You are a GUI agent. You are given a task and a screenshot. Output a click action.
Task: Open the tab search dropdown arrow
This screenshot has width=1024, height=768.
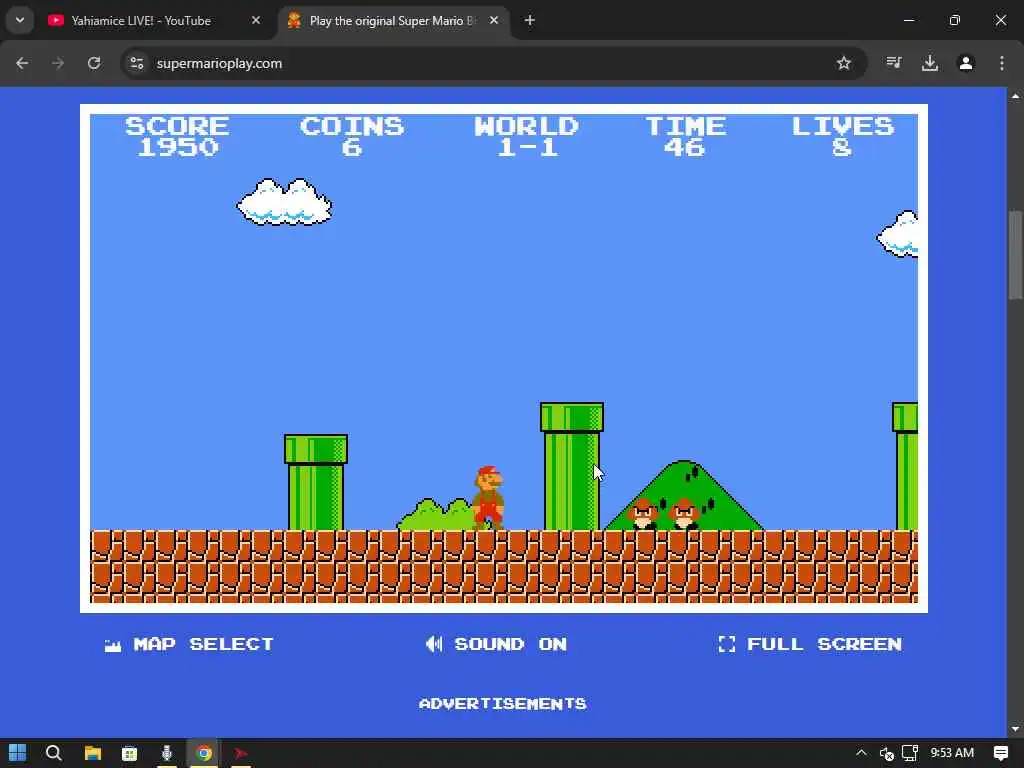point(20,20)
